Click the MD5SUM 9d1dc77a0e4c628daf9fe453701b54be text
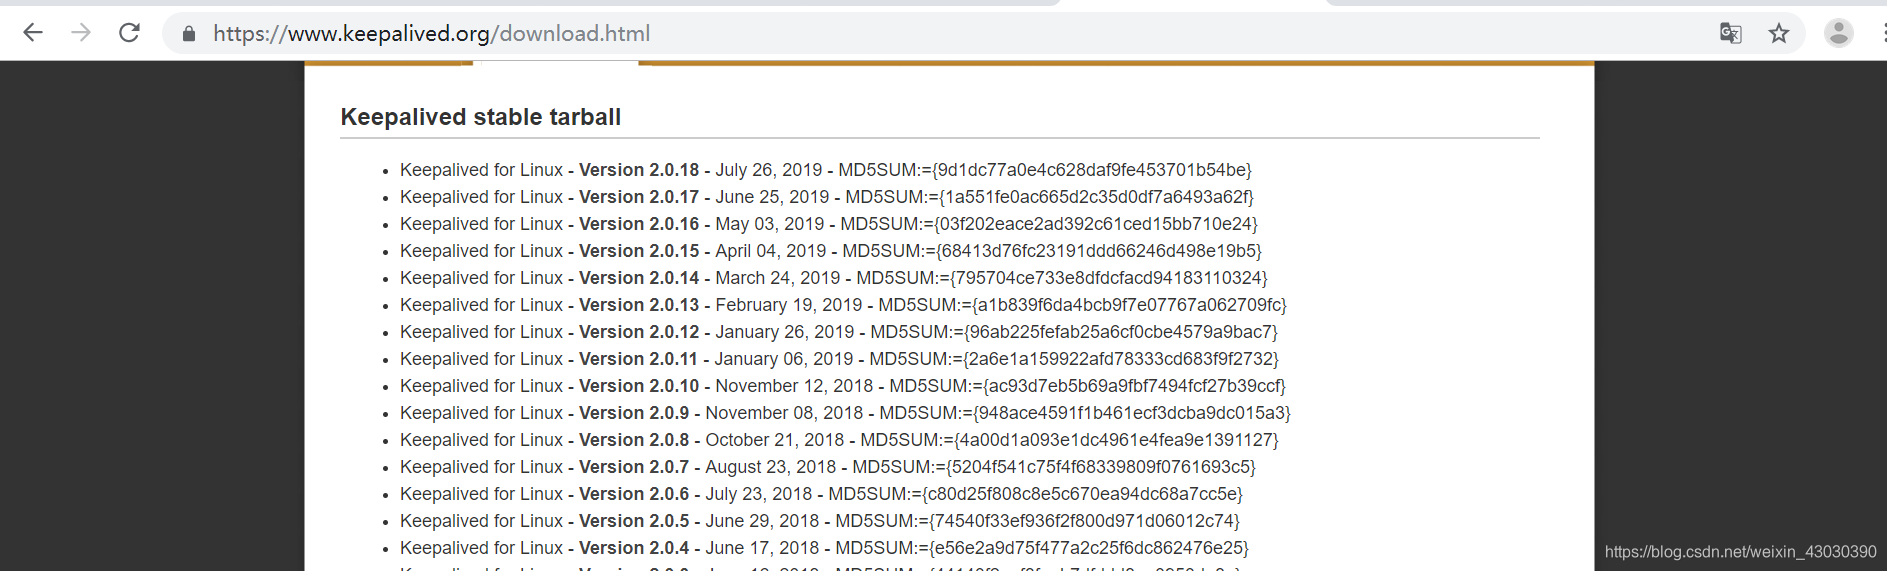This screenshot has width=1887, height=571. click(1045, 170)
